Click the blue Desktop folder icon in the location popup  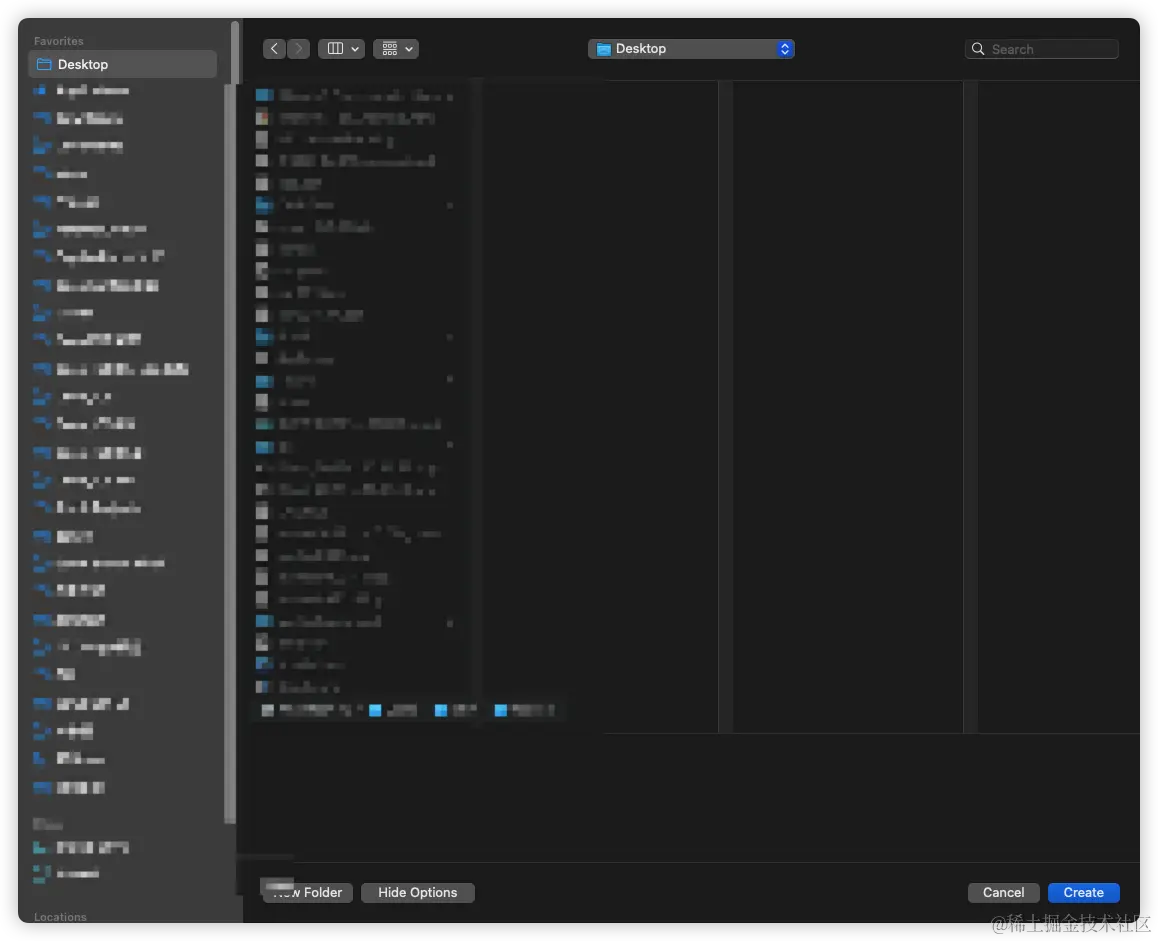point(603,48)
